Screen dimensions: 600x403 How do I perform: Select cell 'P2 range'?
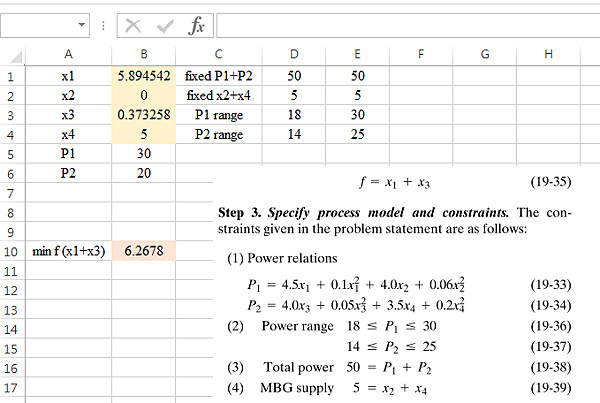(x=219, y=134)
